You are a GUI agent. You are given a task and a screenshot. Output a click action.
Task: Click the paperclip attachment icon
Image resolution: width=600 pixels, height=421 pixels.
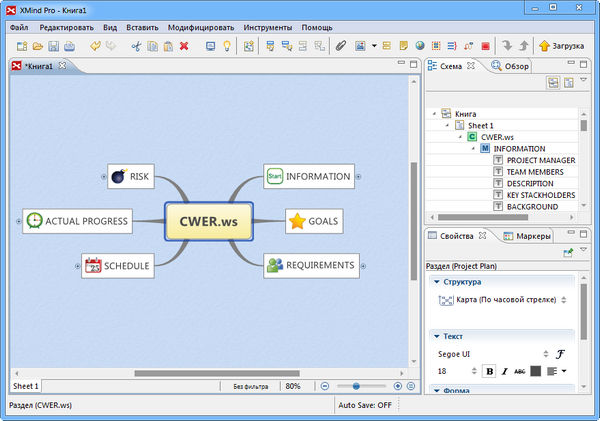pyautogui.click(x=340, y=46)
